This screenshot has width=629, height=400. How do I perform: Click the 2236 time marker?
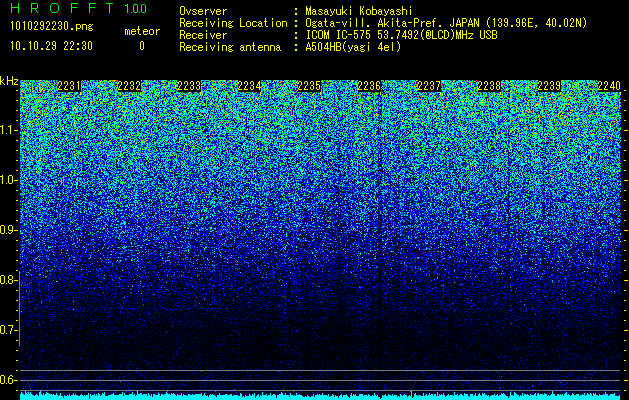coord(369,86)
